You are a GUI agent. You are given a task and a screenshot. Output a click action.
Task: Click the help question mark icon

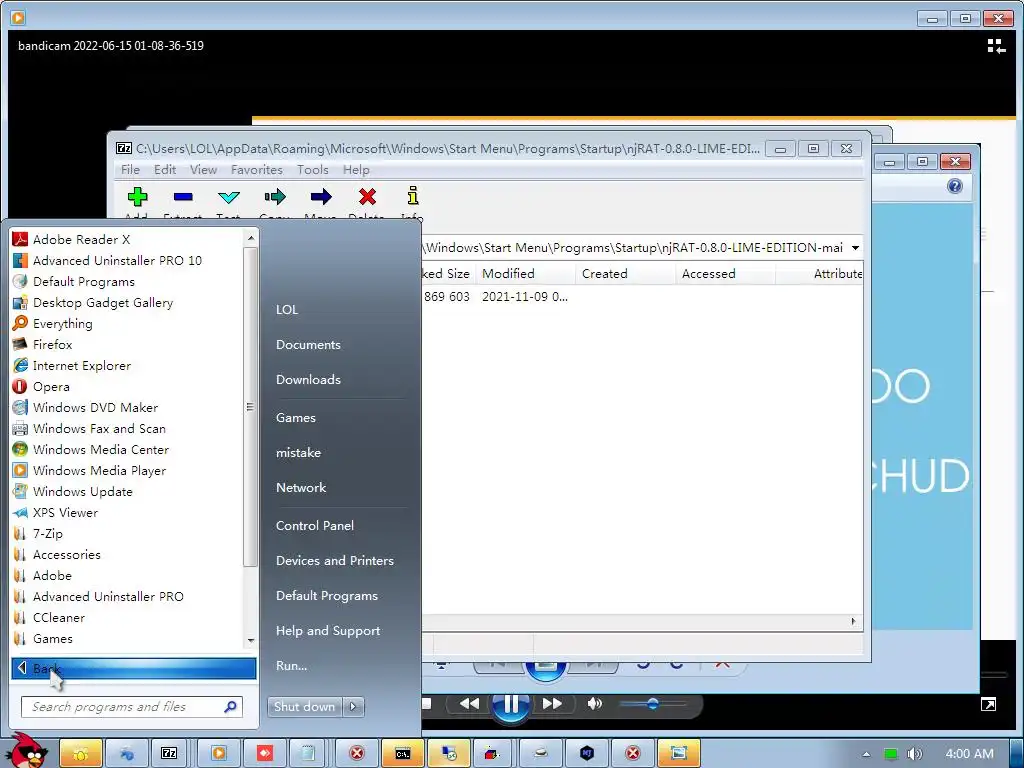(955, 186)
